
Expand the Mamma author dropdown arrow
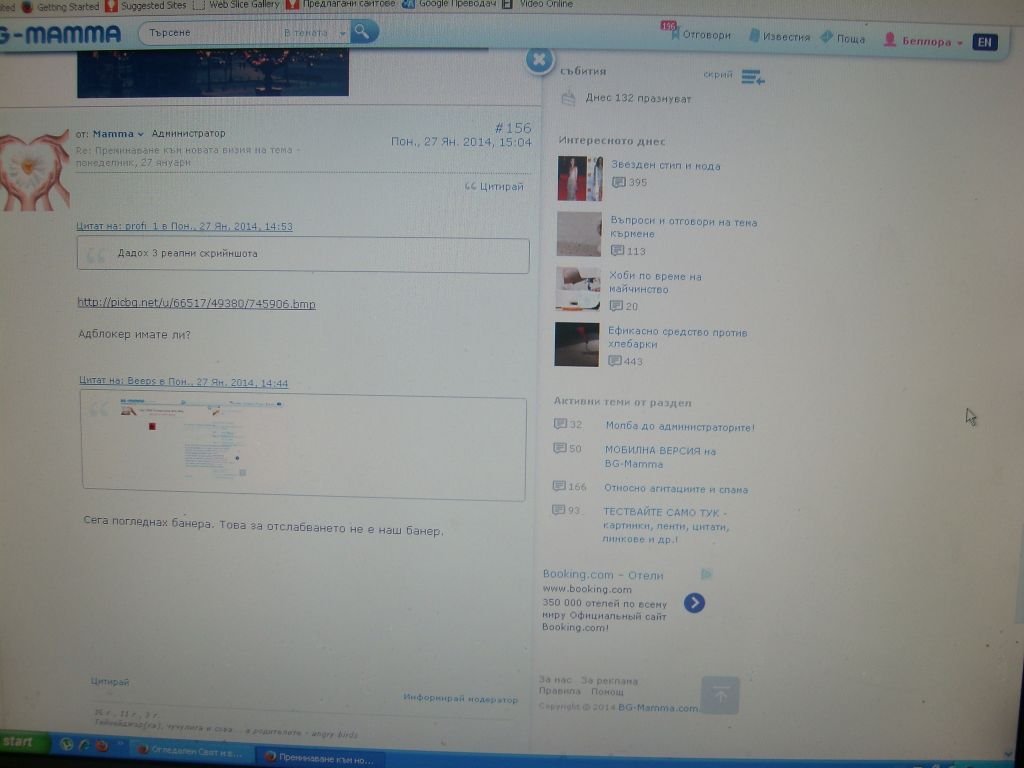click(141, 134)
